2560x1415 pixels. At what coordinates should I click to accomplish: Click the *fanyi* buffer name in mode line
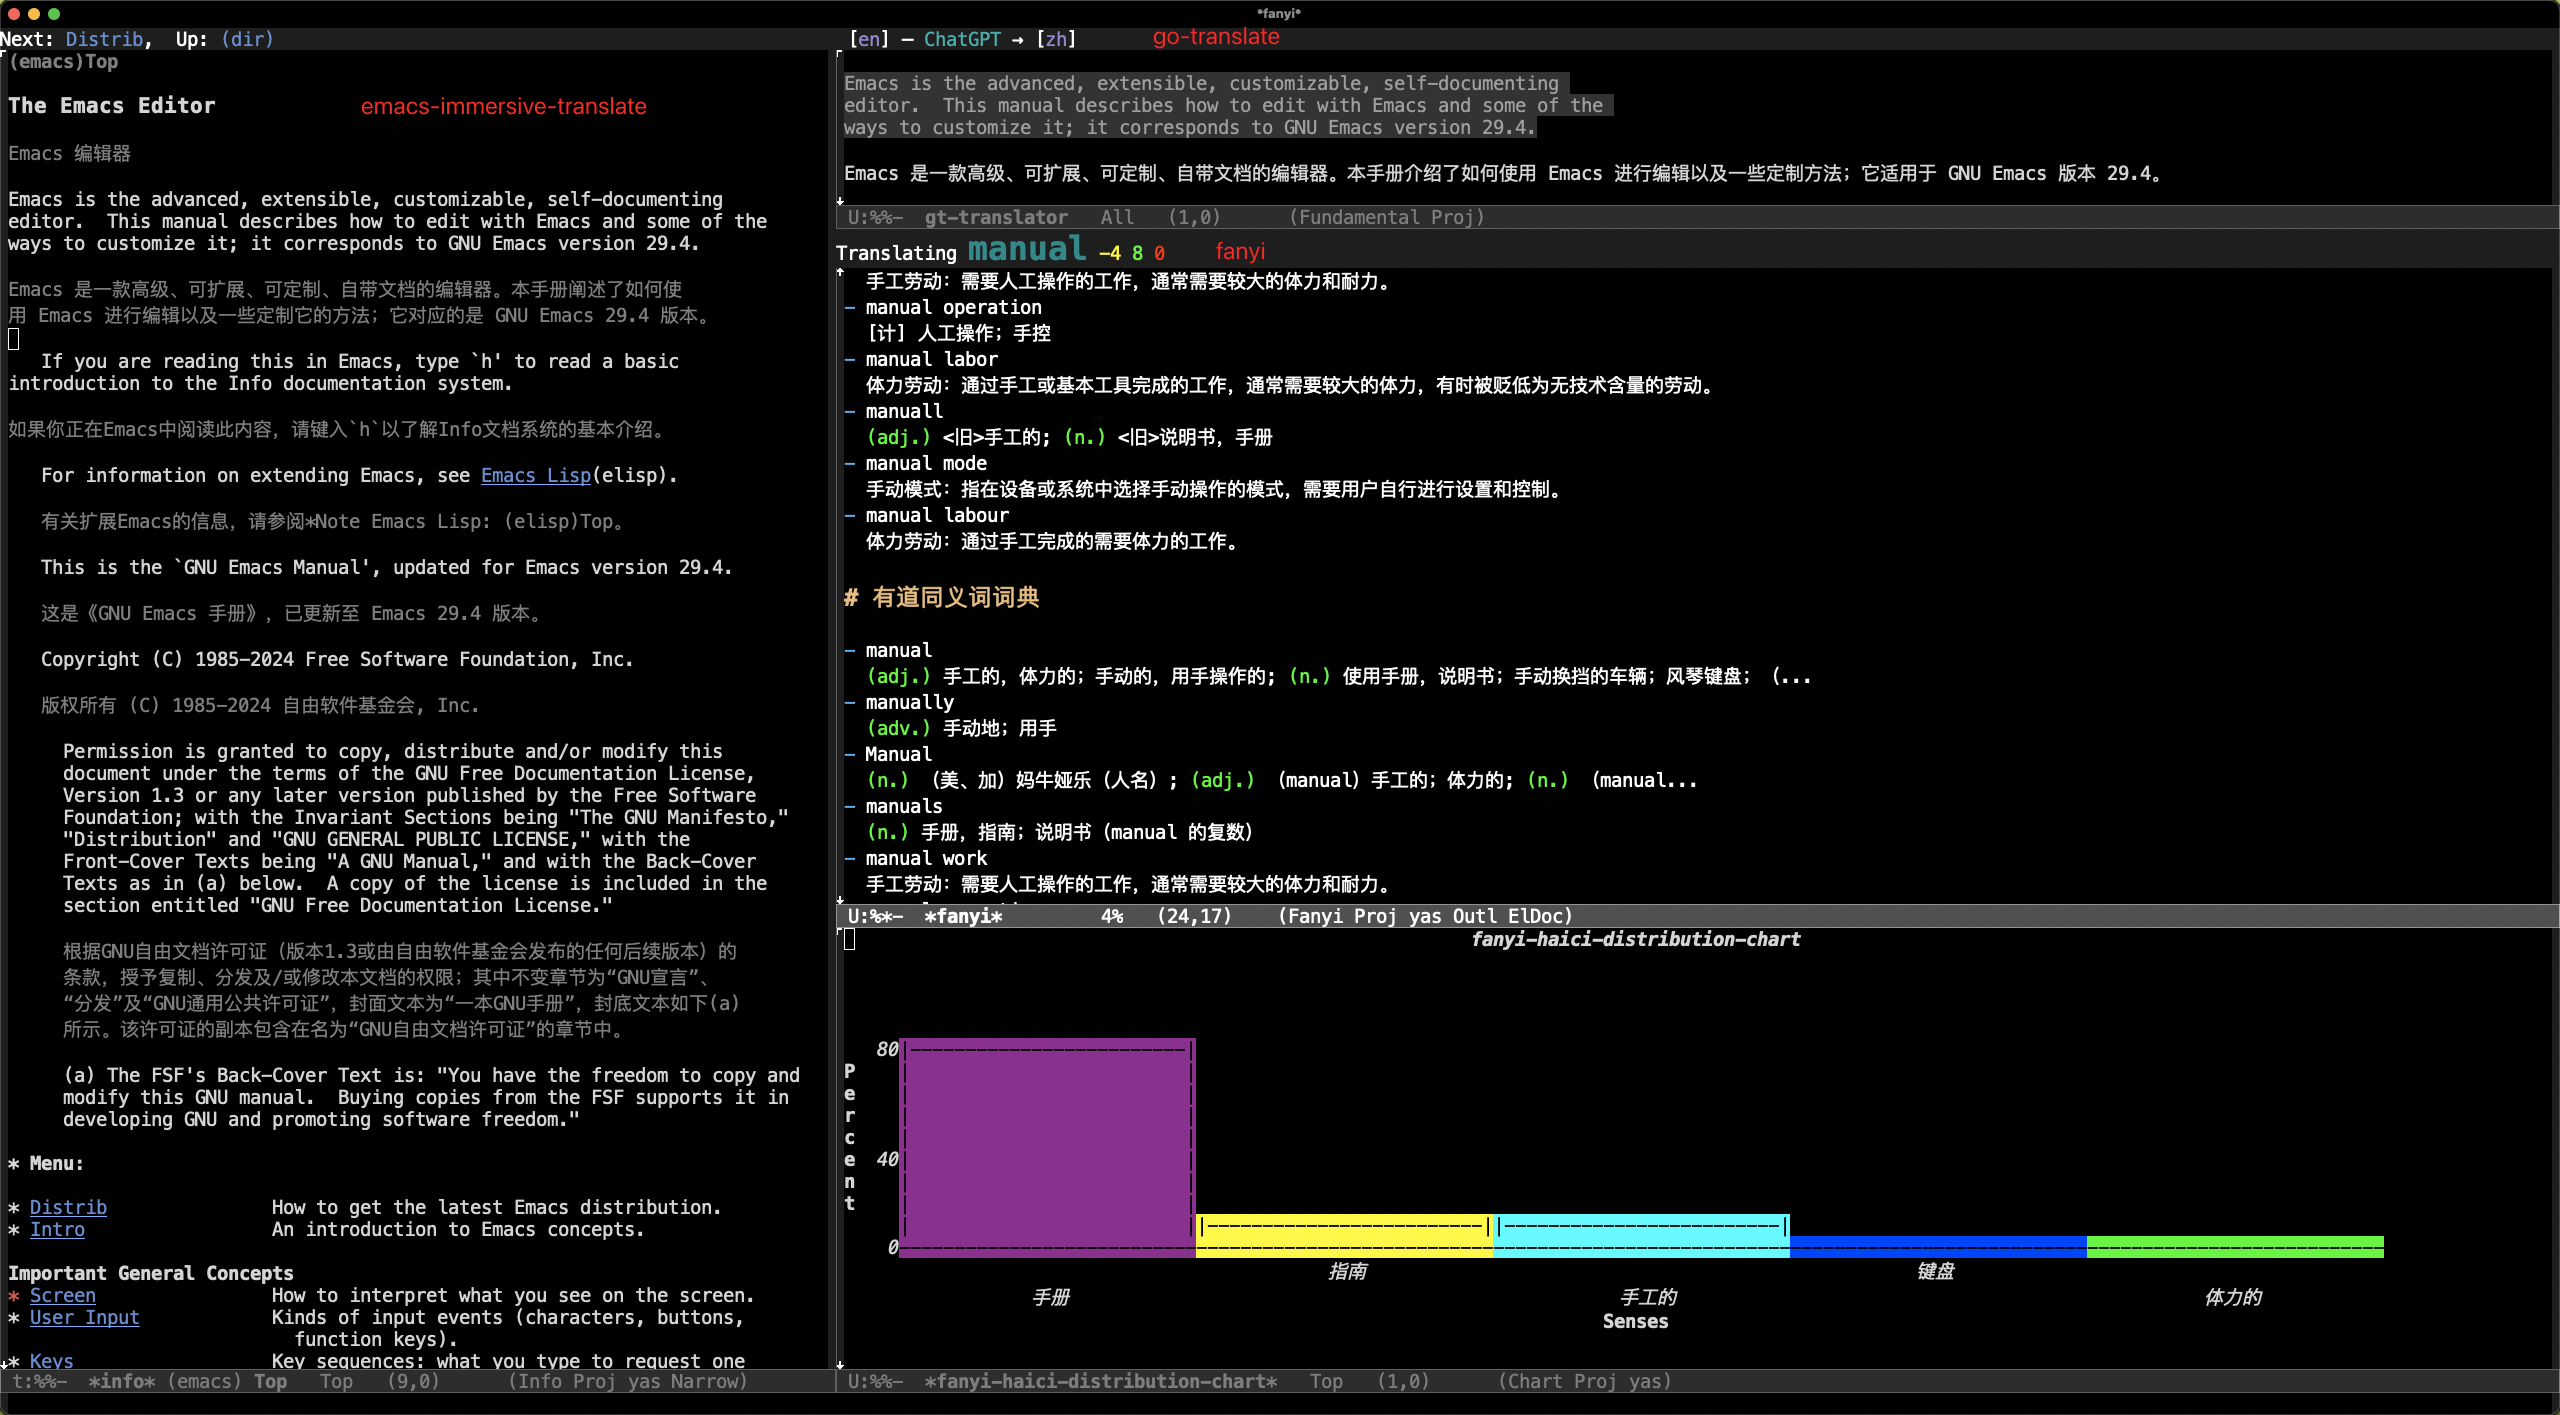point(963,916)
